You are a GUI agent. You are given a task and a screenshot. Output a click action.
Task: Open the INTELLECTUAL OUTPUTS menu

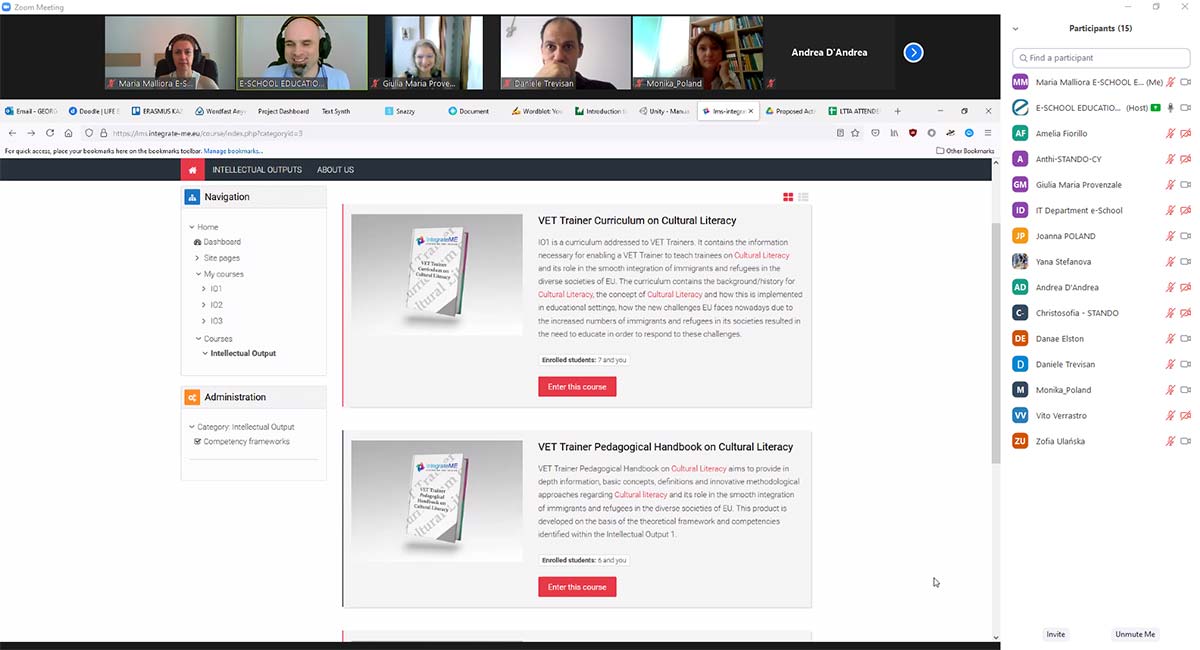coord(256,170)
